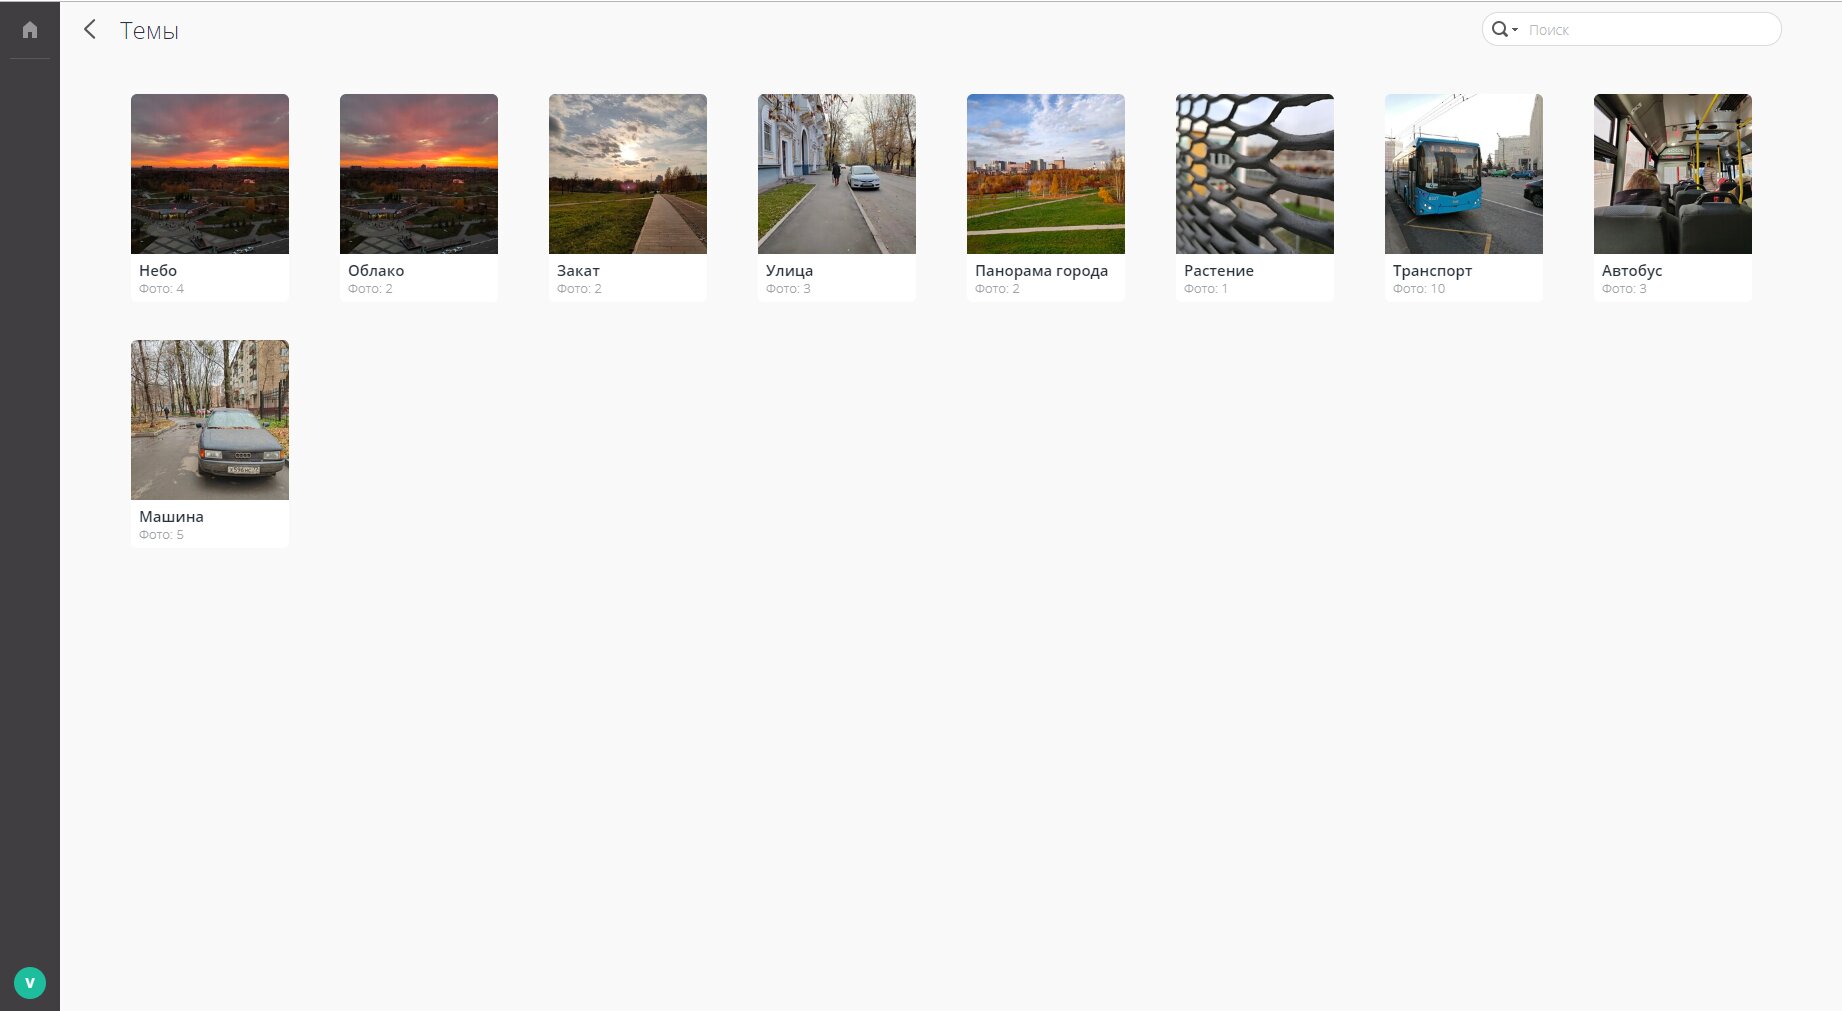Expand the search options dropdown arrow
The width and height of the screenshot is (1842, 1011).
point(1515,31)
